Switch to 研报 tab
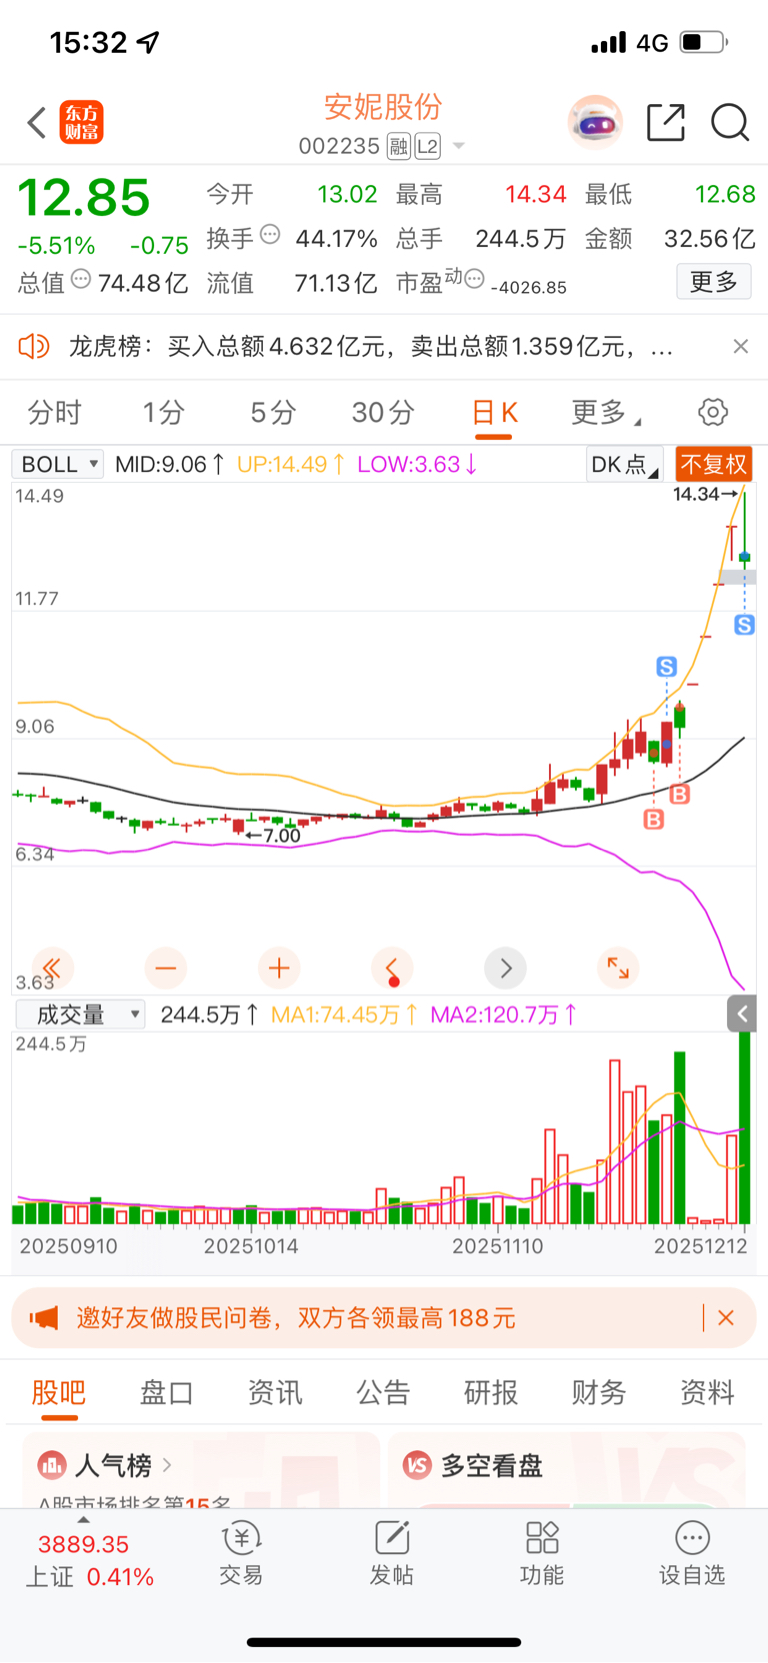Screen dimensions: 768x1663 [491, 1392]
